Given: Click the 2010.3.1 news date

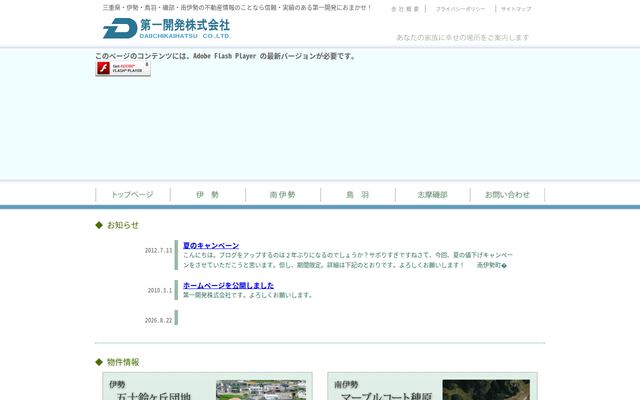Looking at the screenshot, I should click(x=160, y=290).
